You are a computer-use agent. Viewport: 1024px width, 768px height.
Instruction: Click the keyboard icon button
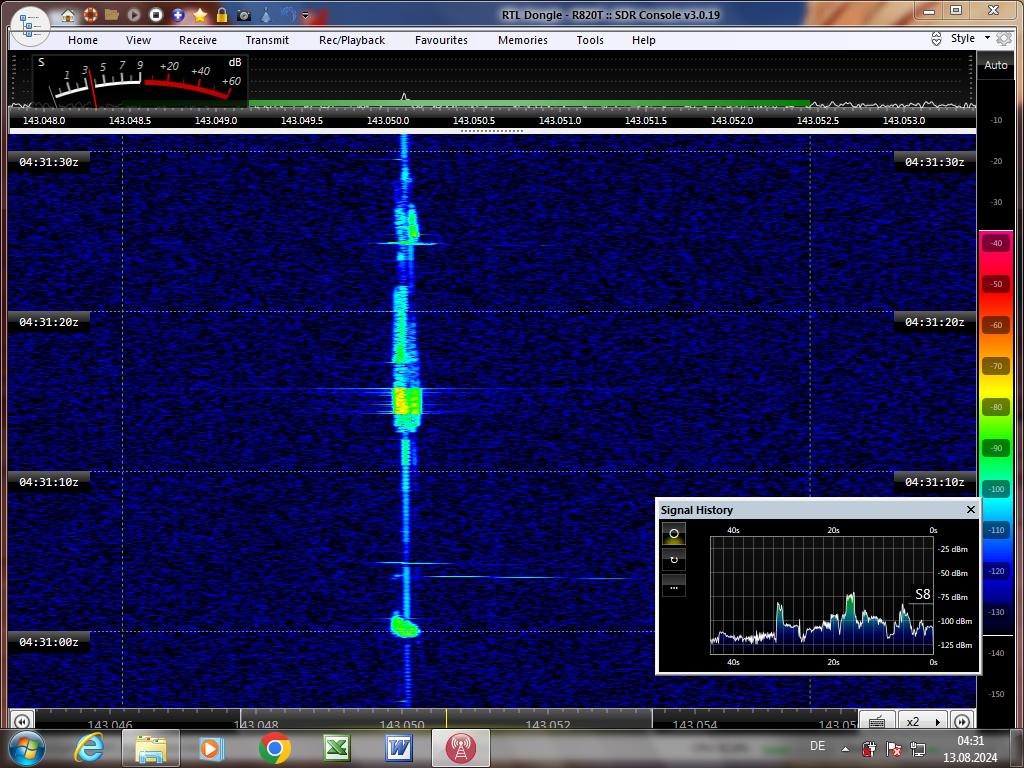876,721
